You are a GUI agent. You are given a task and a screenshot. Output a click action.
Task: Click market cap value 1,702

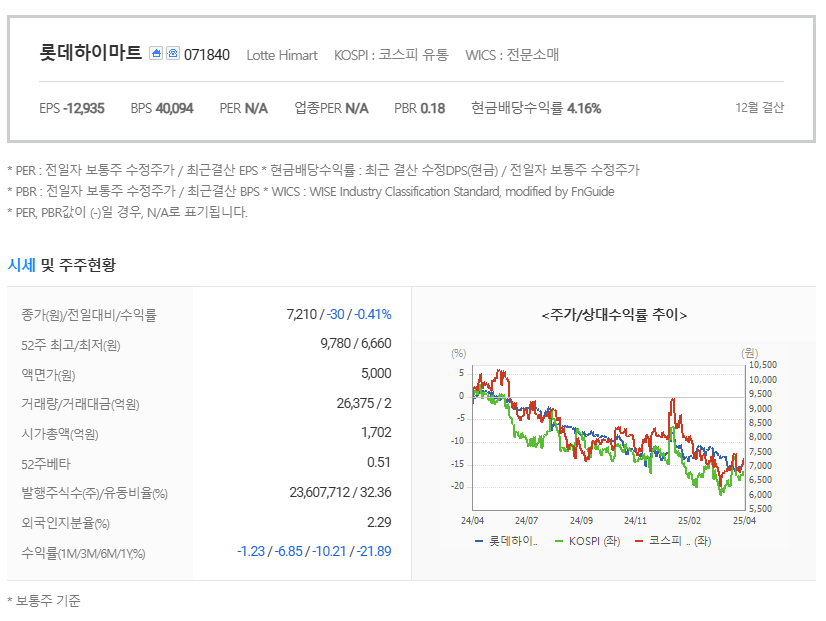tap(376, 432)
